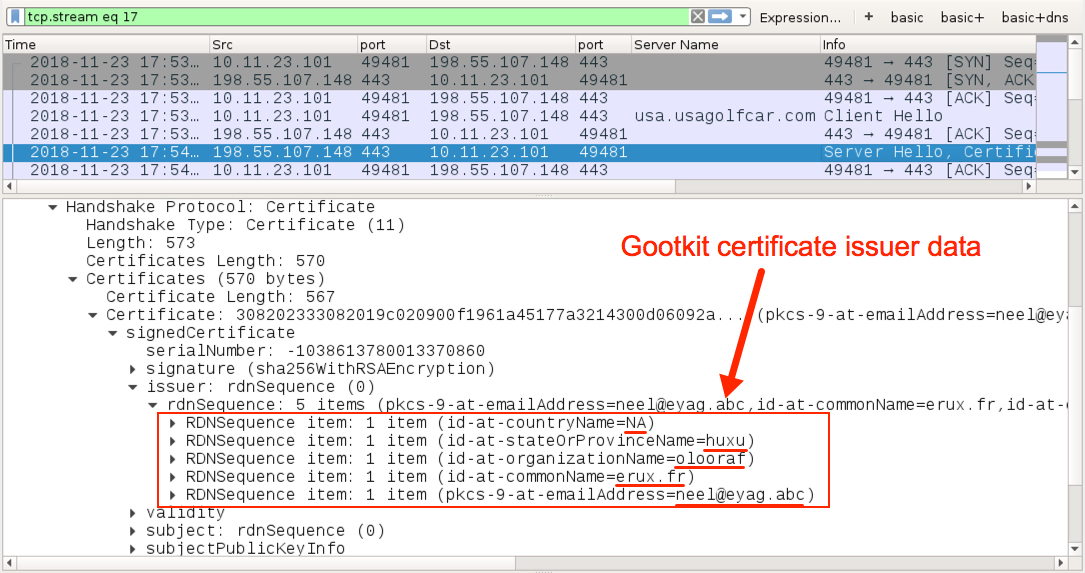
Task: Expand emailAddress=neel@eyag.abc RDNSequence item
Action: pos(172,495)
